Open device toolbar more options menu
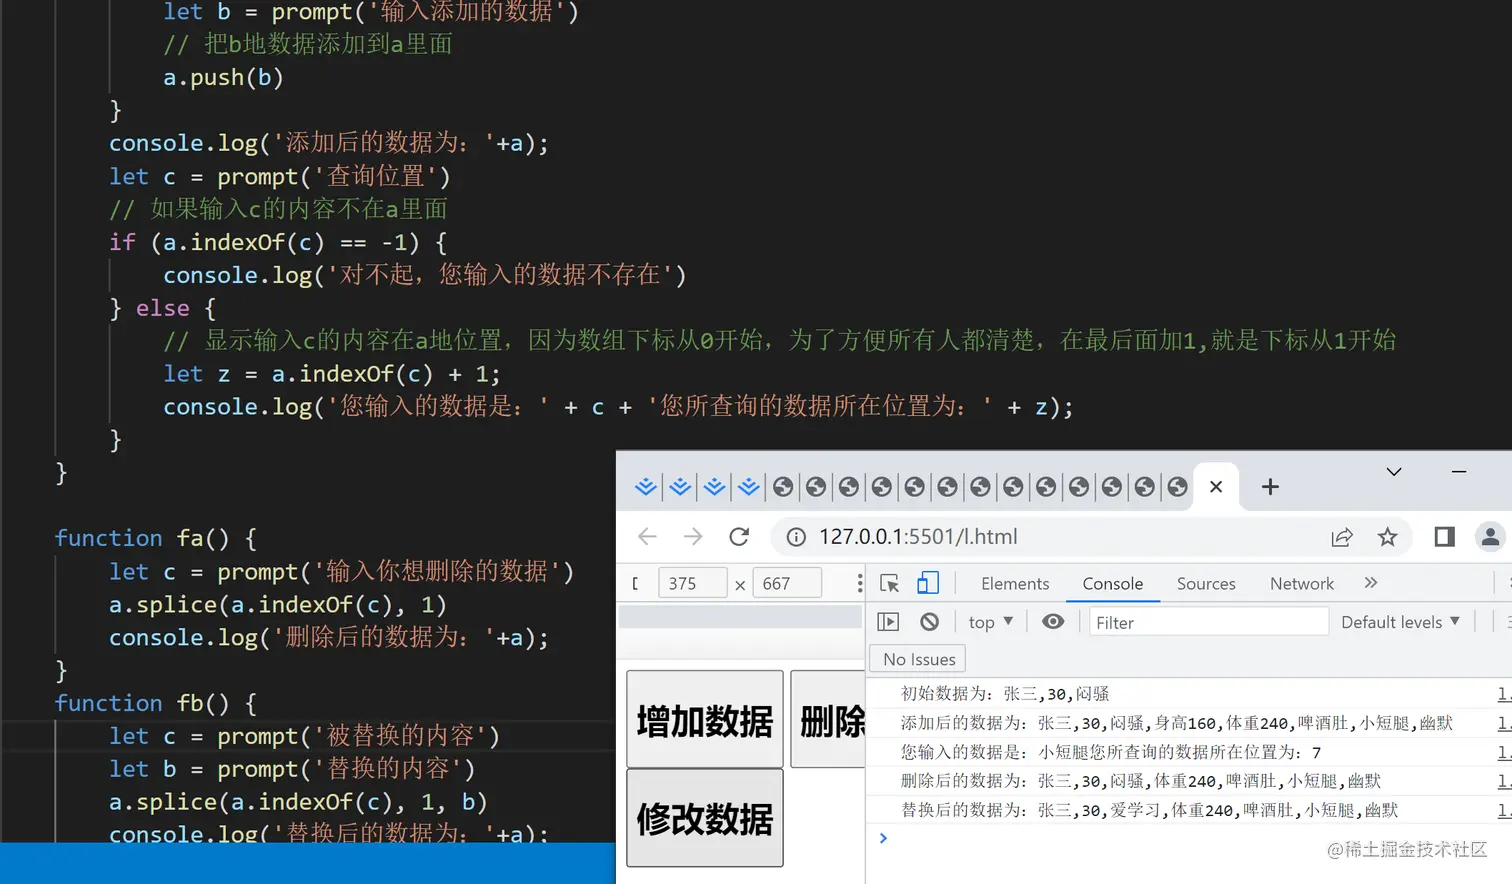Screen dimensions: 1512x884 coord(859,583)
